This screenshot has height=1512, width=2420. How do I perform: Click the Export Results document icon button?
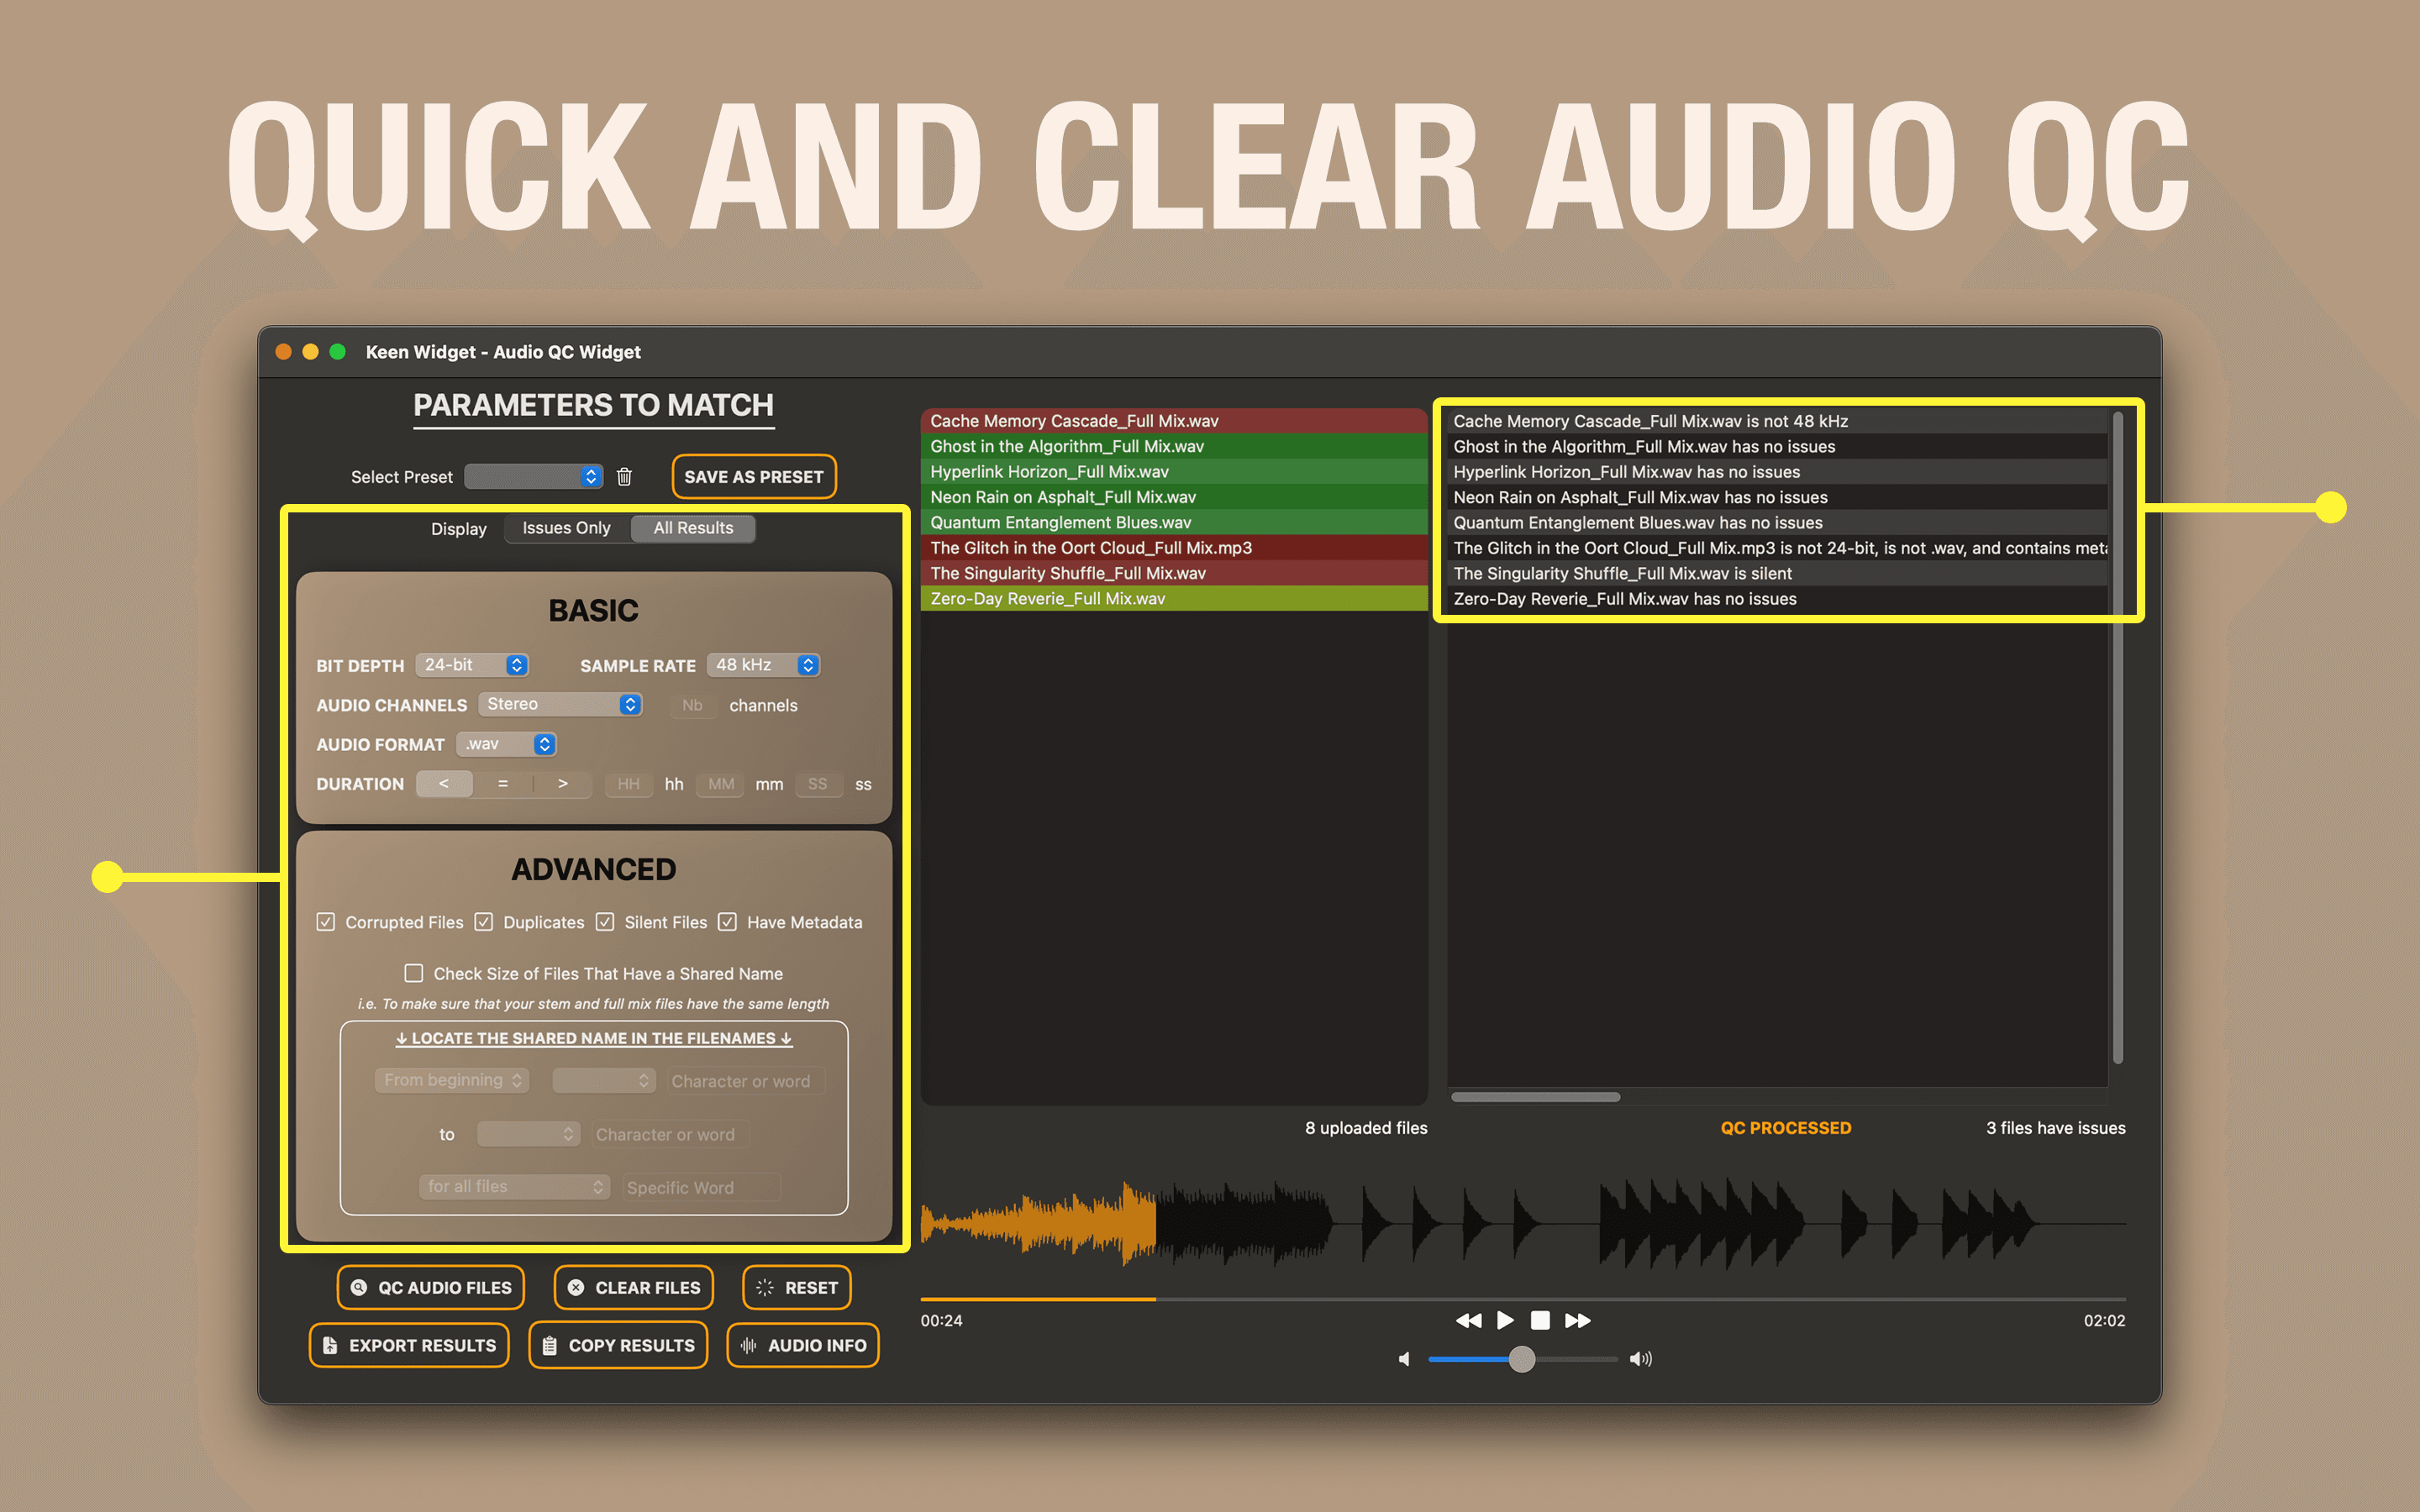click(x=409, y=1345)
